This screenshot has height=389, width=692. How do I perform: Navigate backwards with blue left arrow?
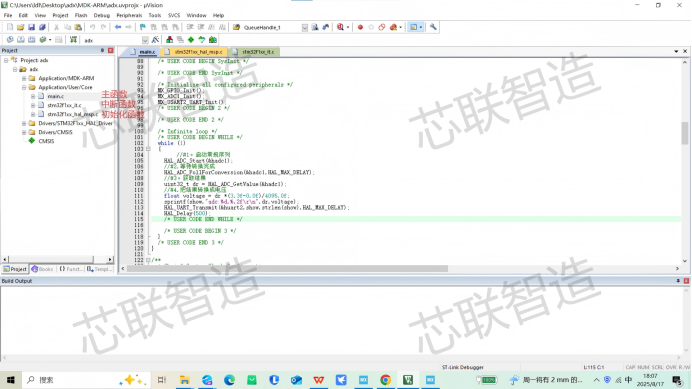pyautogui.click(x=117, y=27)
